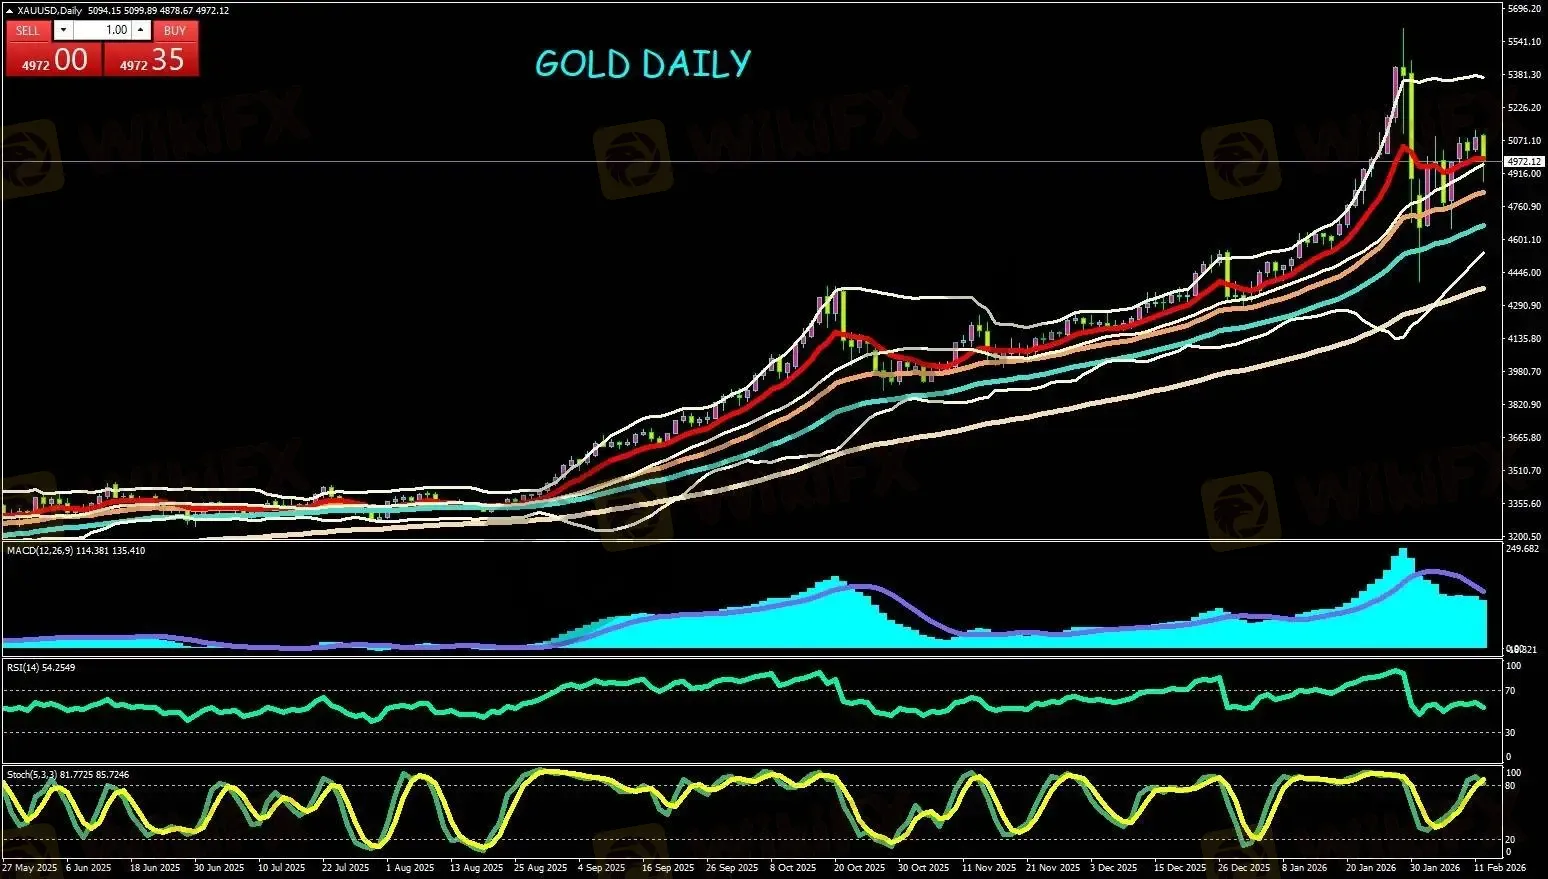This screenshot has height=879, width=1548.
Task: Click the 25 Aug 2025 date label
Action: coord(540,868)
